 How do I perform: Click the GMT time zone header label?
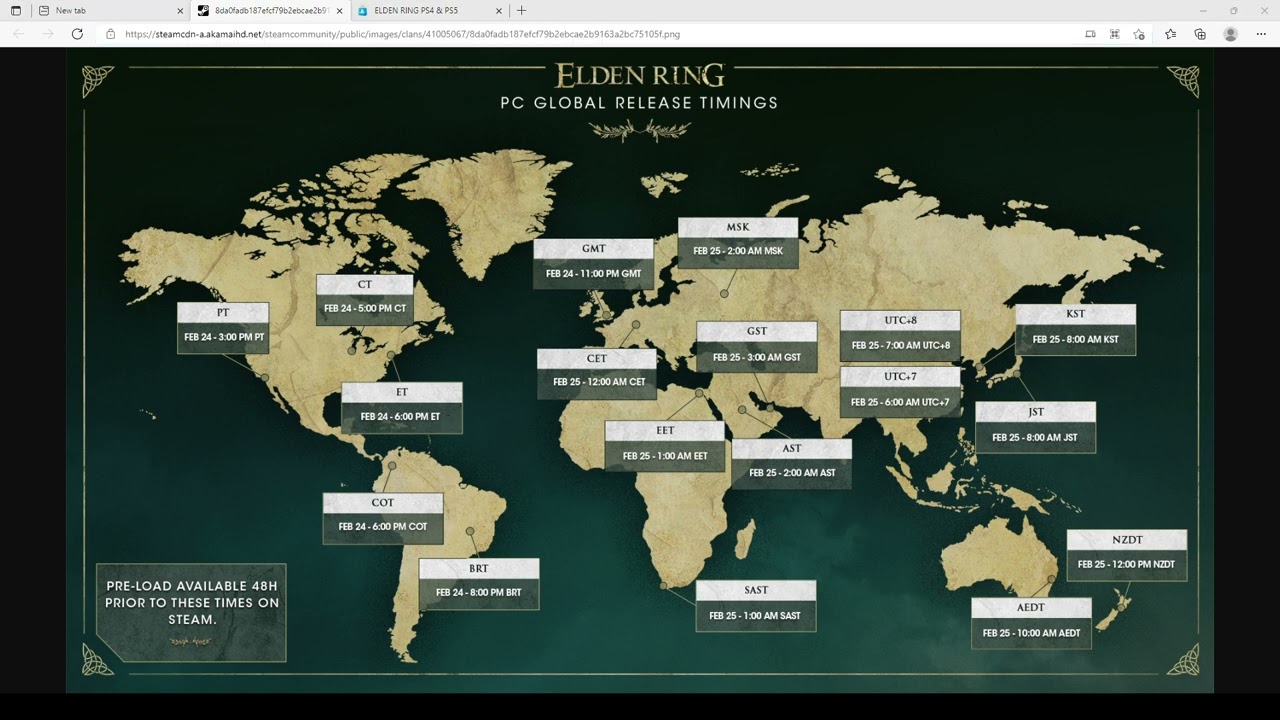[x=594, y=248]
